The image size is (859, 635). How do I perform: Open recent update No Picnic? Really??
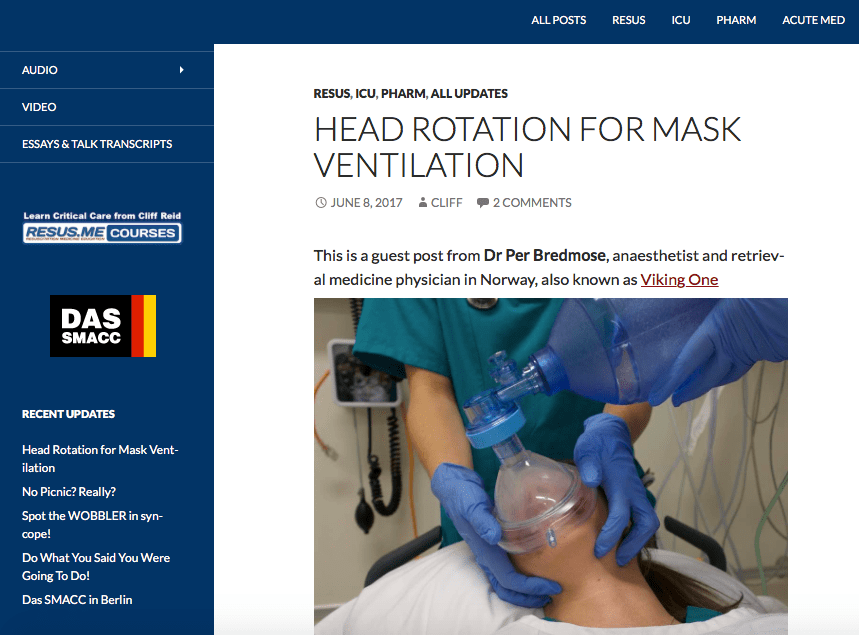coord(69,492)
